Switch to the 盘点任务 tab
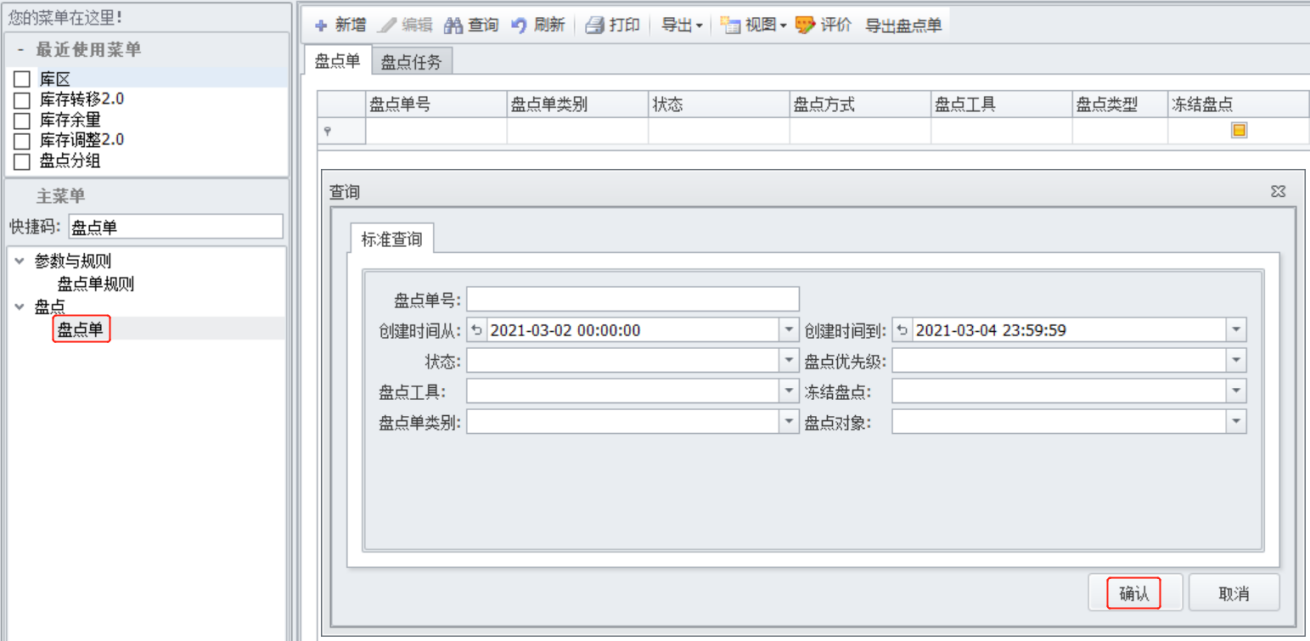 pyautogui.click(x=412, y=62)
